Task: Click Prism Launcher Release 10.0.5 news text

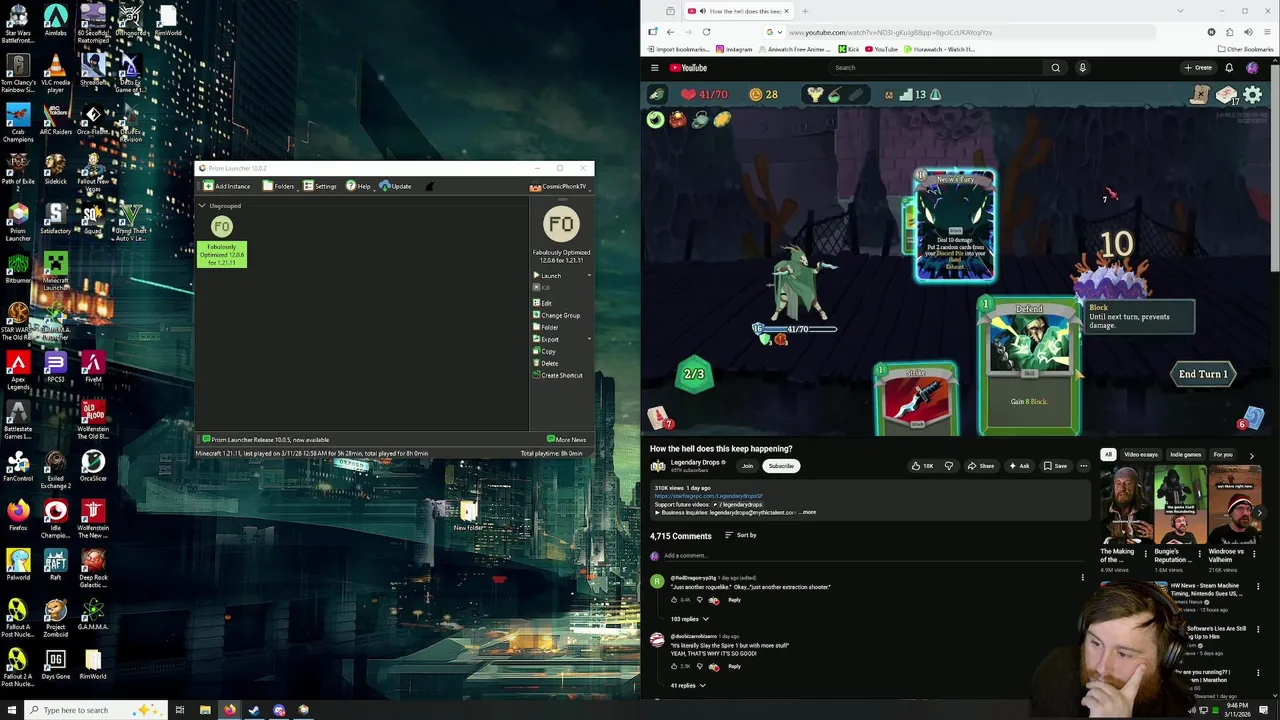Action: (270, 439)
